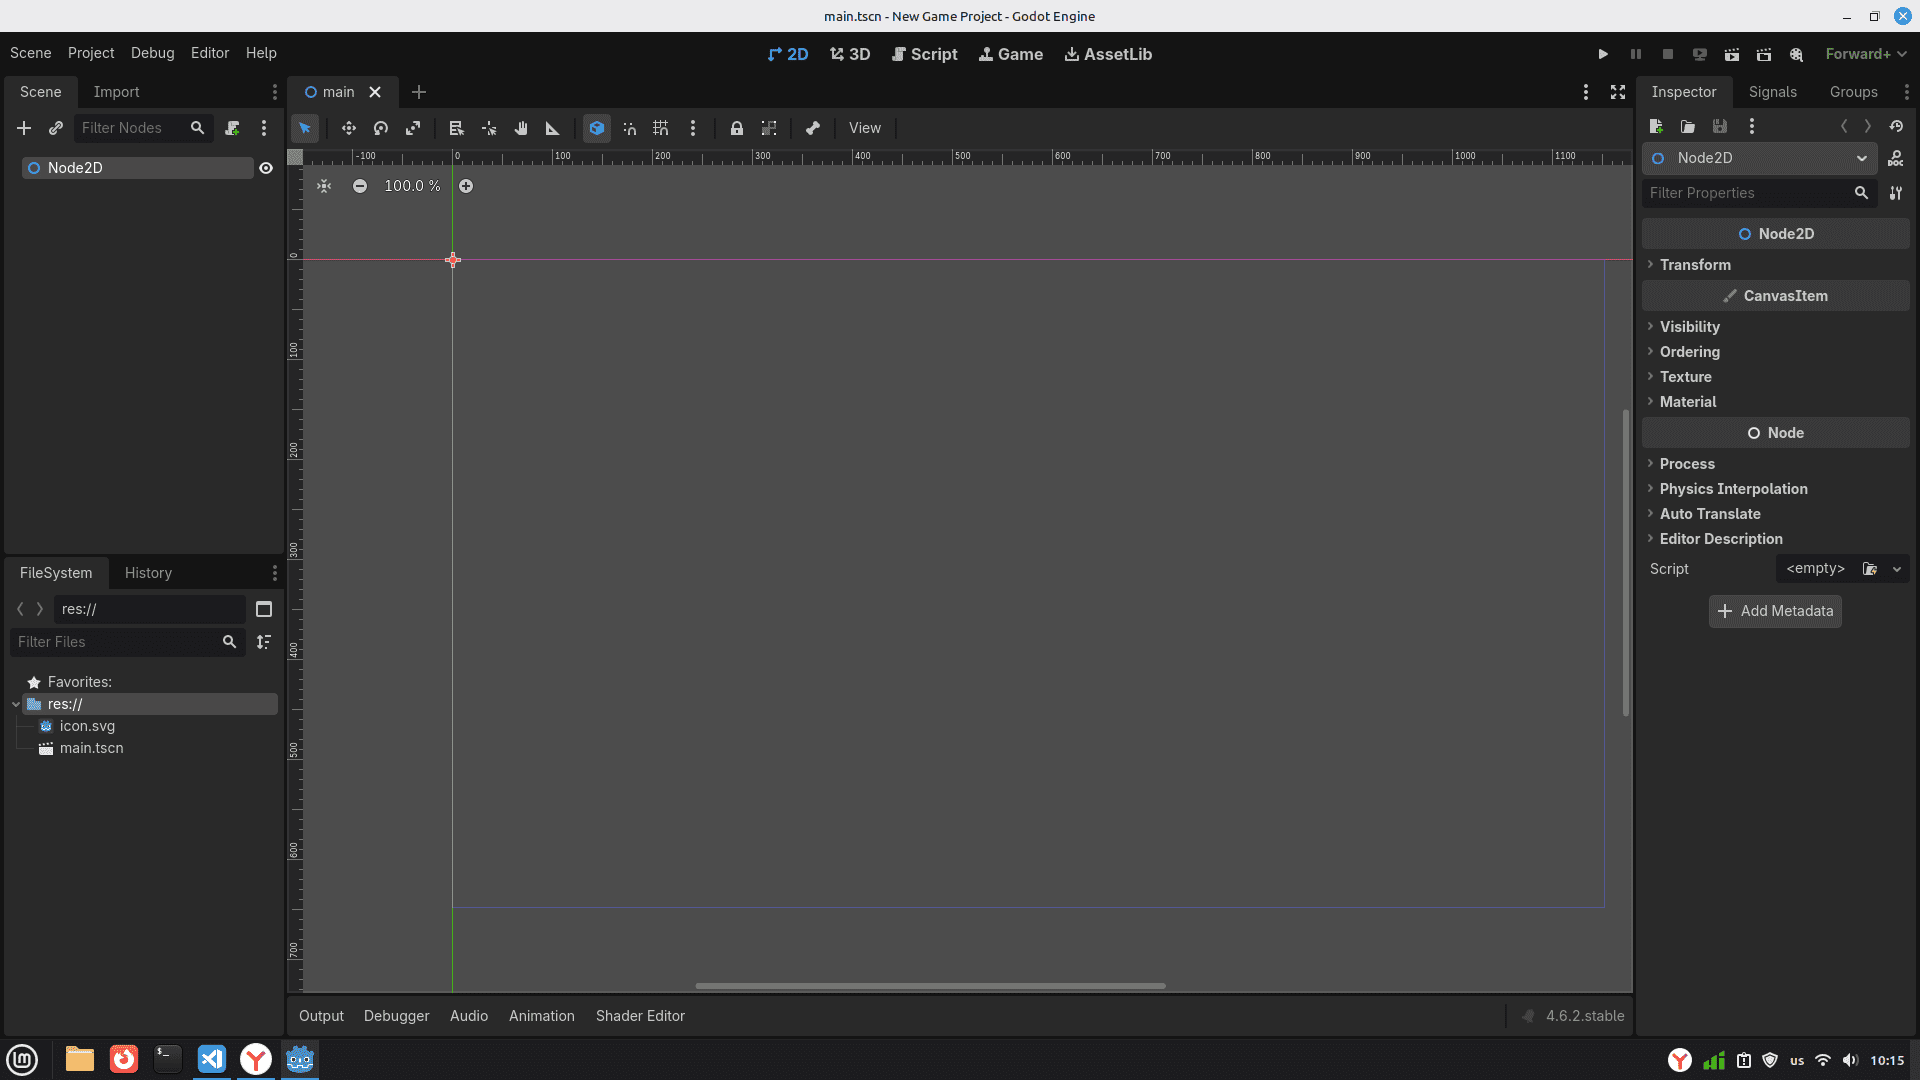Open the Forward+ renderer dropdown
Viewport: 1920px width, 1080px height.
click(1866, 54)
